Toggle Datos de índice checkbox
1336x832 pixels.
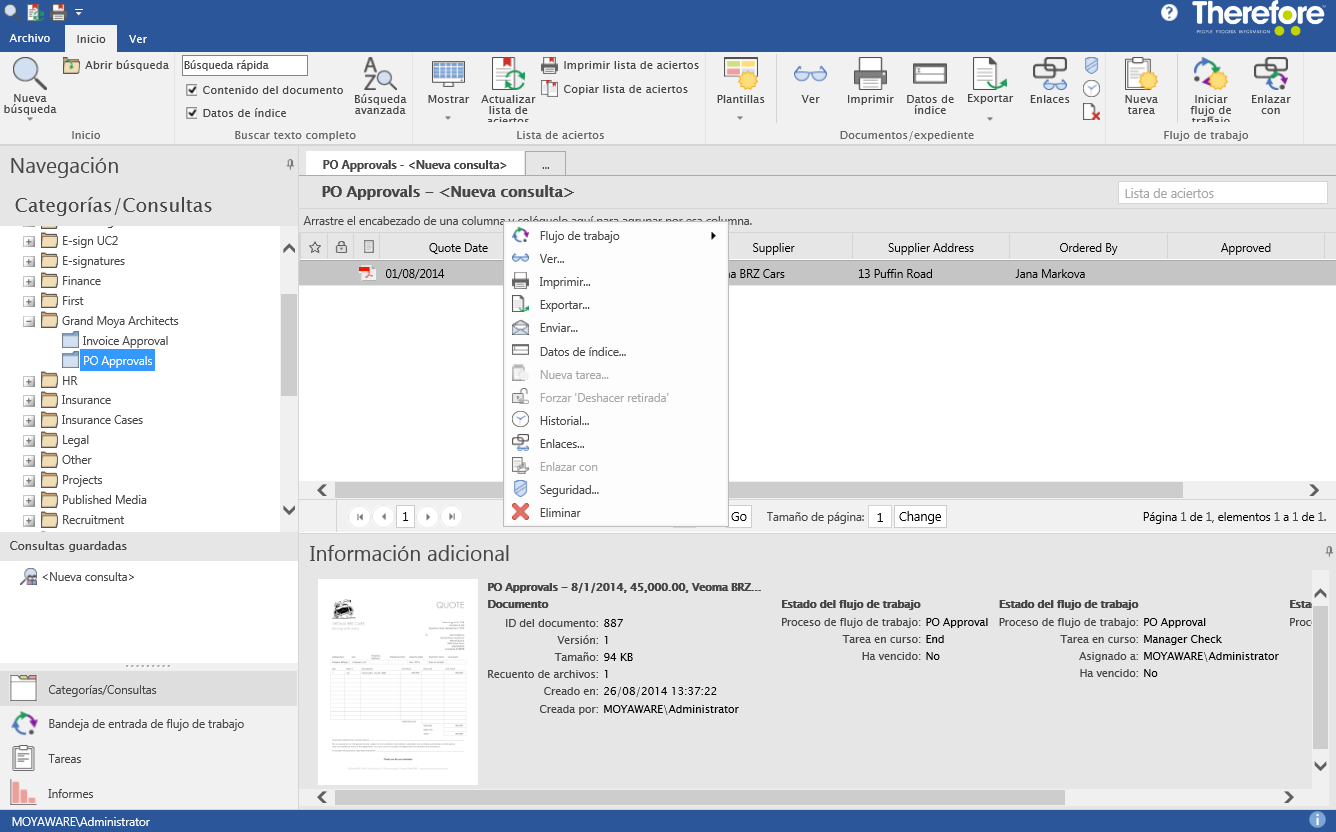point(192,113)
